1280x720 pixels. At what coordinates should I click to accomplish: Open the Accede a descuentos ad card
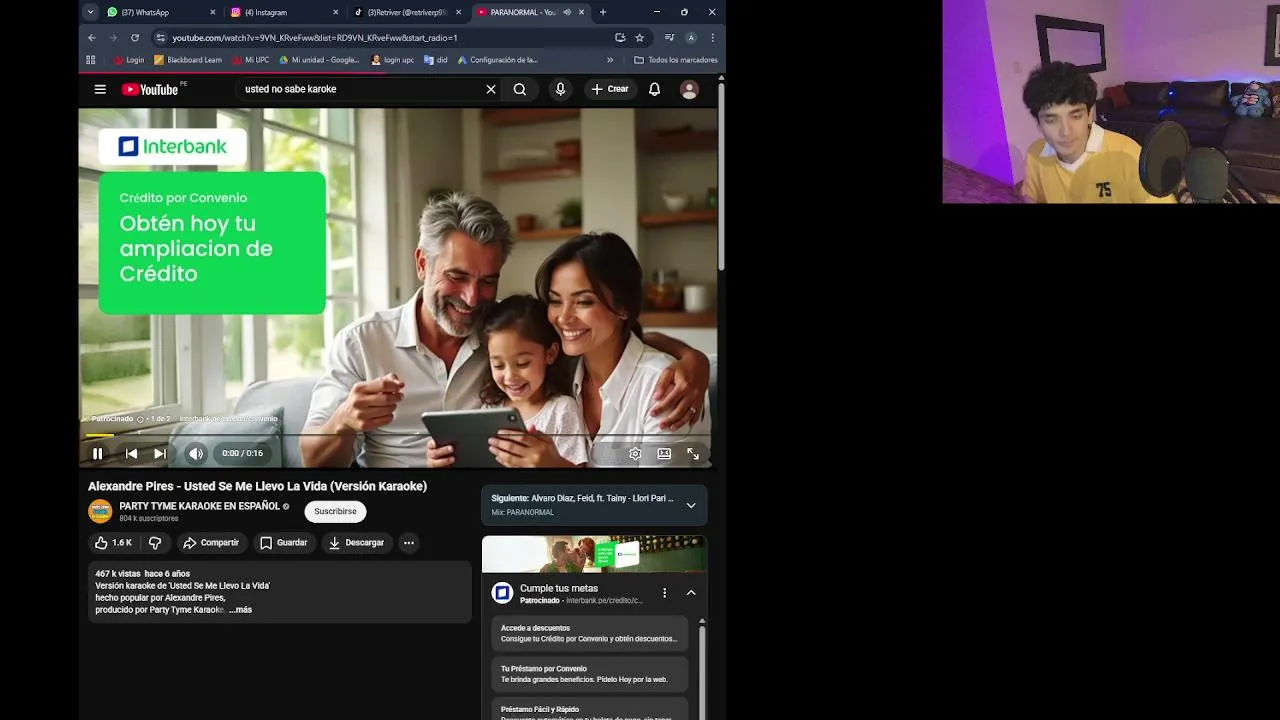point(590,633)
